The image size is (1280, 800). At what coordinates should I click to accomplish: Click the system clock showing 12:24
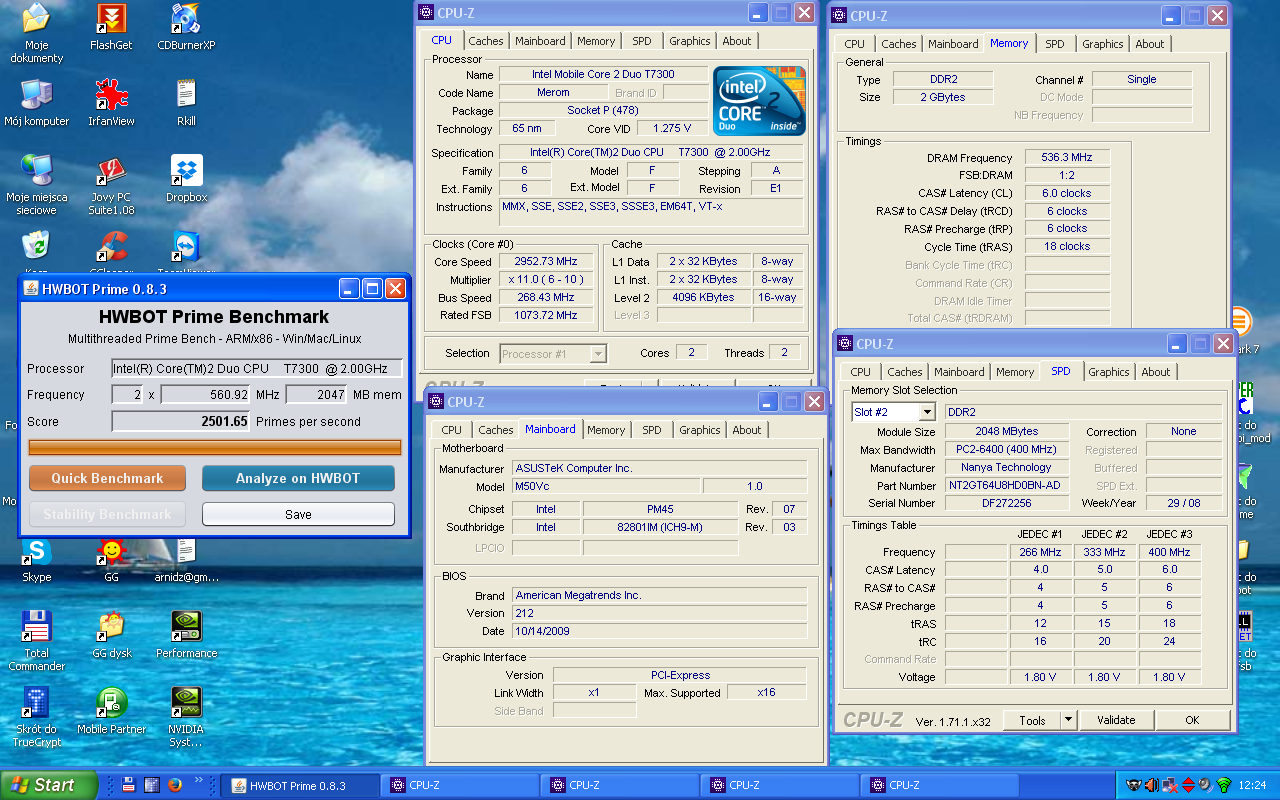tap(1253, 786)
